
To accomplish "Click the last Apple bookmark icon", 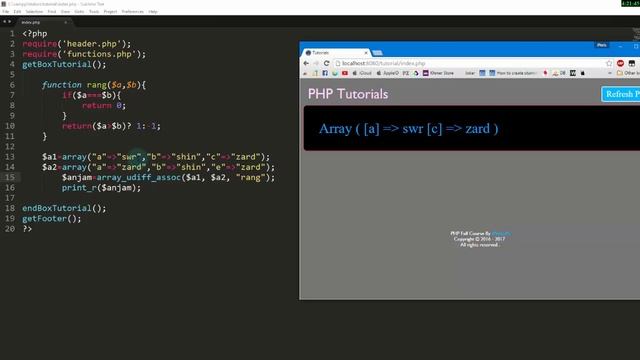I will click(x=583, y=73).
